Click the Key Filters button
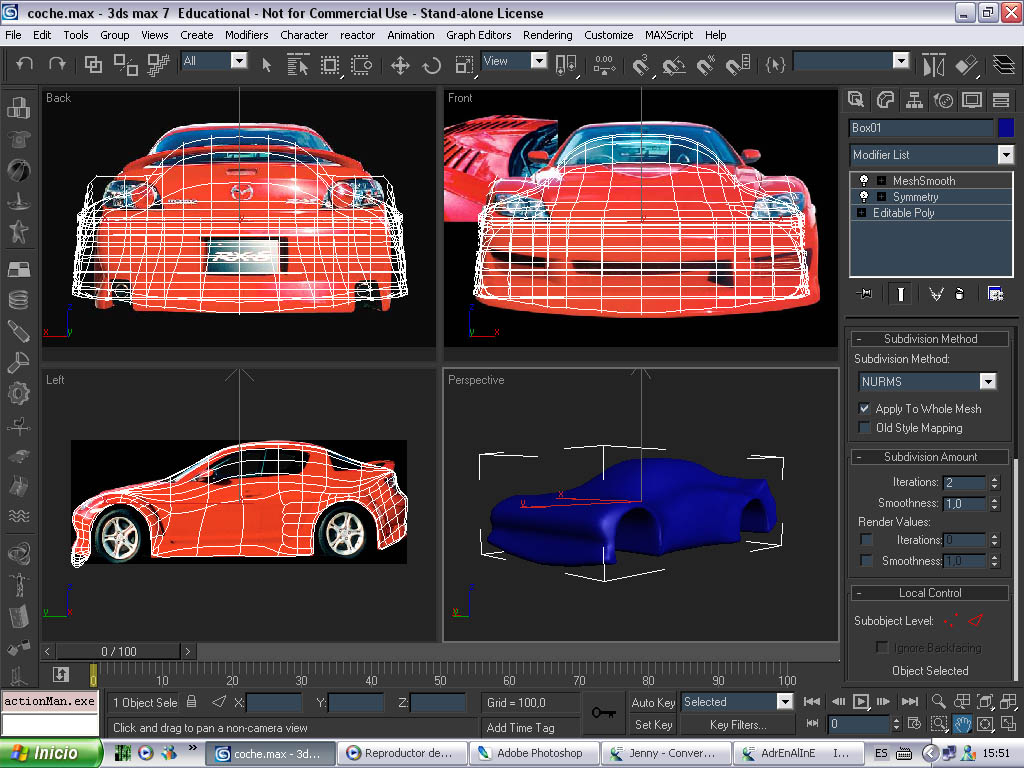The image size is (1024, 768). click(x=738, y=725)
